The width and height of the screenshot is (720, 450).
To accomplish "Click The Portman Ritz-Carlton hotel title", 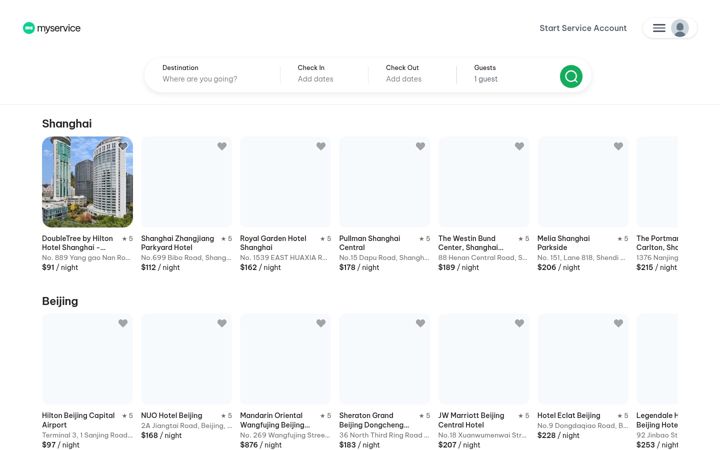I will [657, 243].
